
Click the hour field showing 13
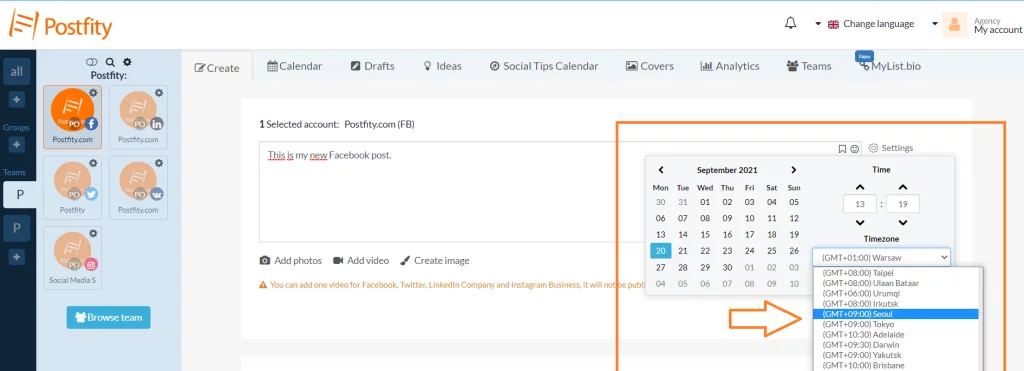pos(859,204)
